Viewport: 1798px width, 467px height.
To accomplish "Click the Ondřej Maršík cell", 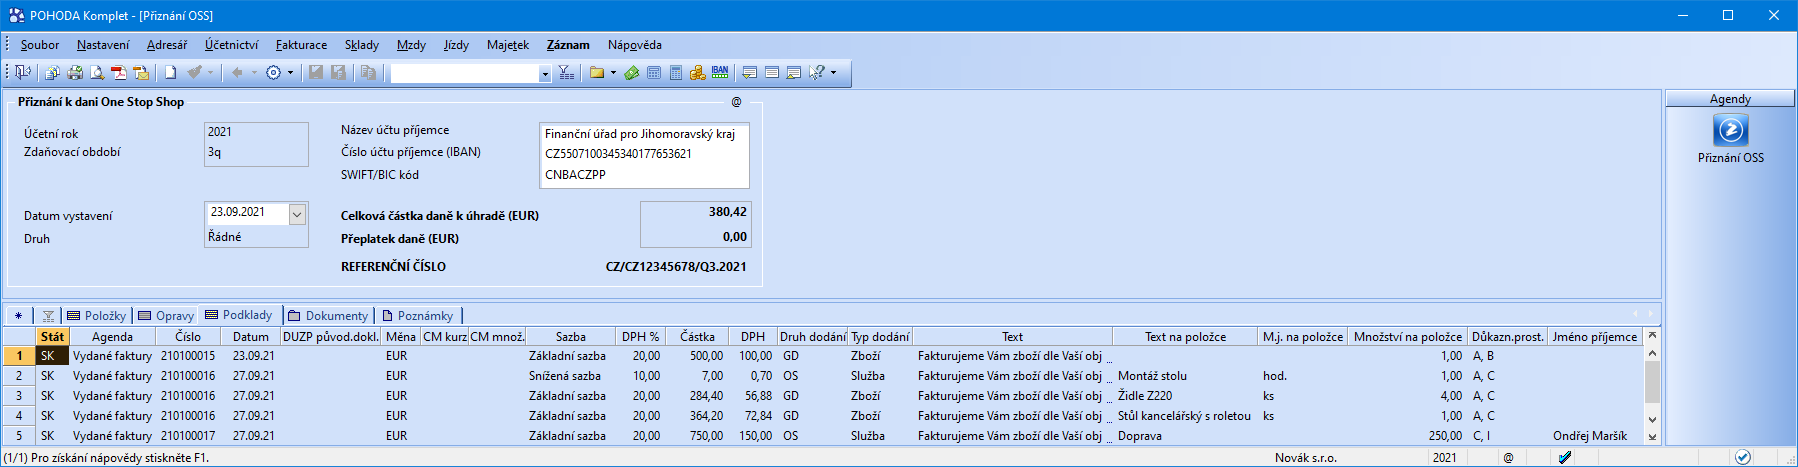I will click(x=1595, y=436).
